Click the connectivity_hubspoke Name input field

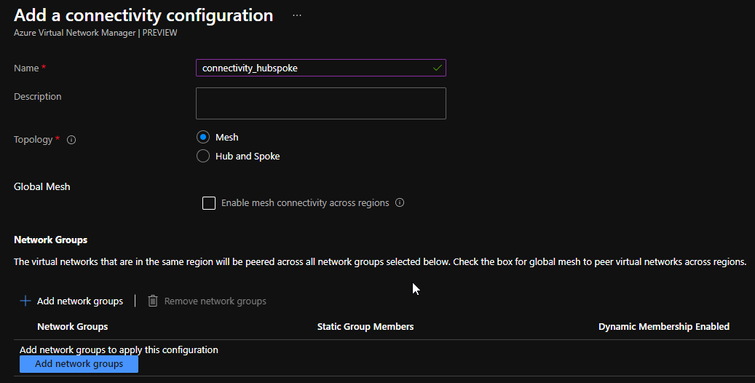(321, 68)
